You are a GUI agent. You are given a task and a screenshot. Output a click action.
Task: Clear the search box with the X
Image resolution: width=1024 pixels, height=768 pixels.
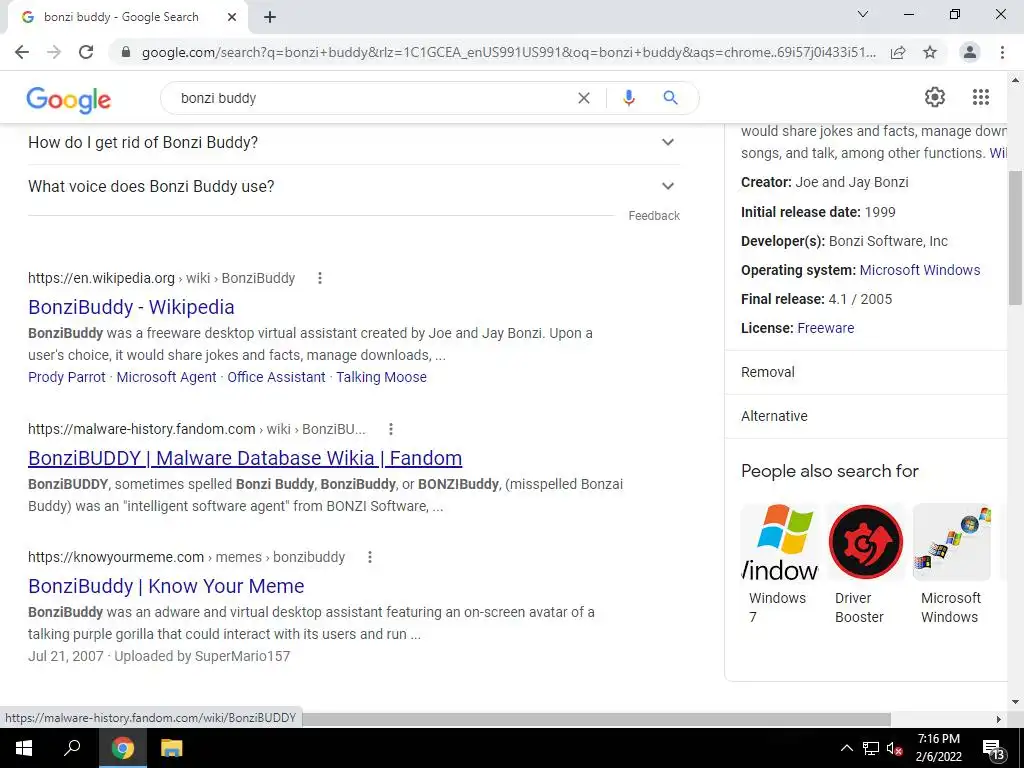(584, 98)
